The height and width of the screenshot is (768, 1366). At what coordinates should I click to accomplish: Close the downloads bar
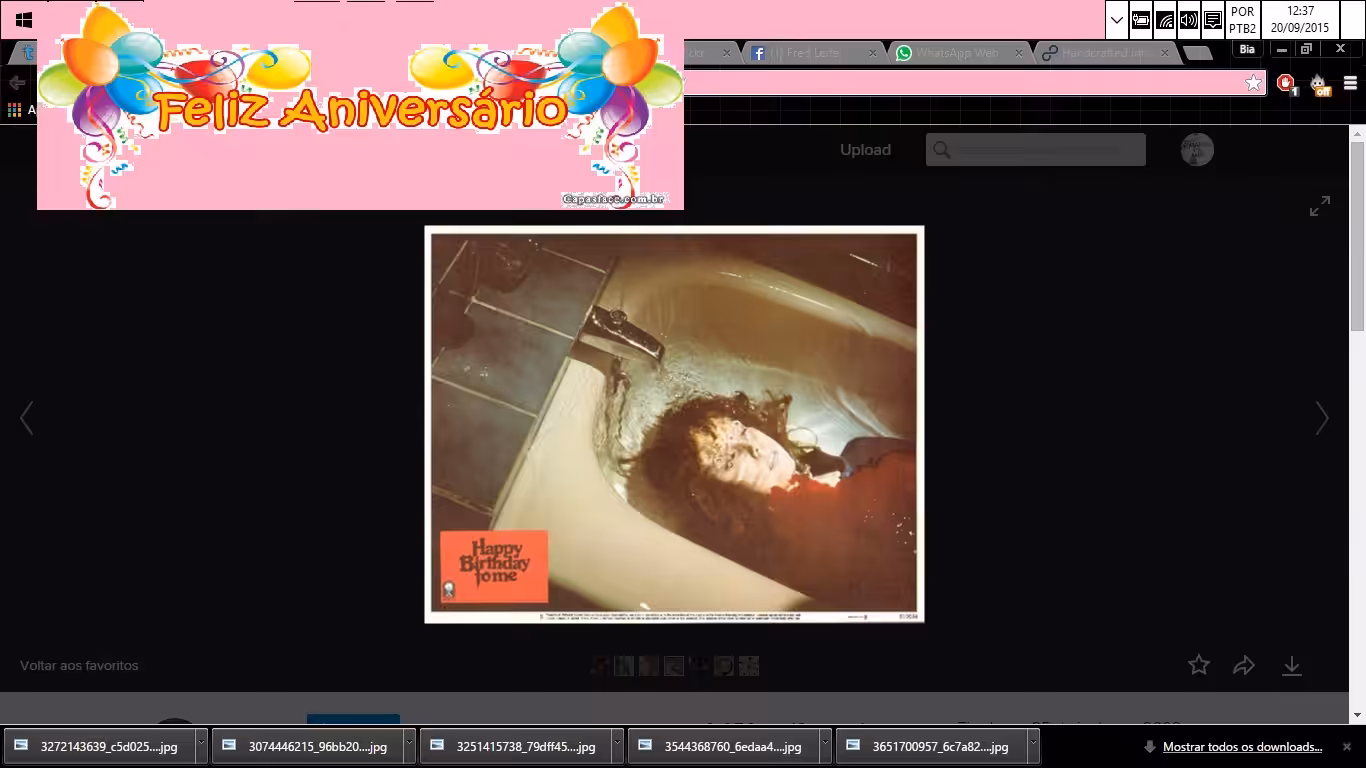click(1347, 747)
